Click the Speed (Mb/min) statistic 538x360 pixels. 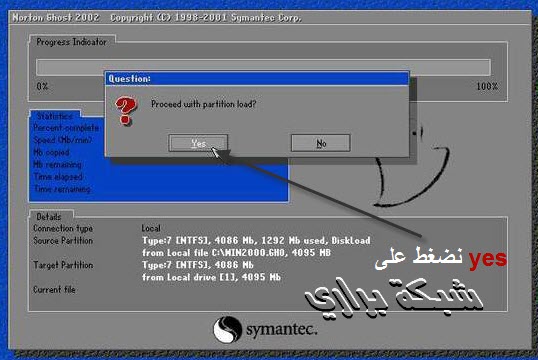pyautogui.click(x=63, y=140)
